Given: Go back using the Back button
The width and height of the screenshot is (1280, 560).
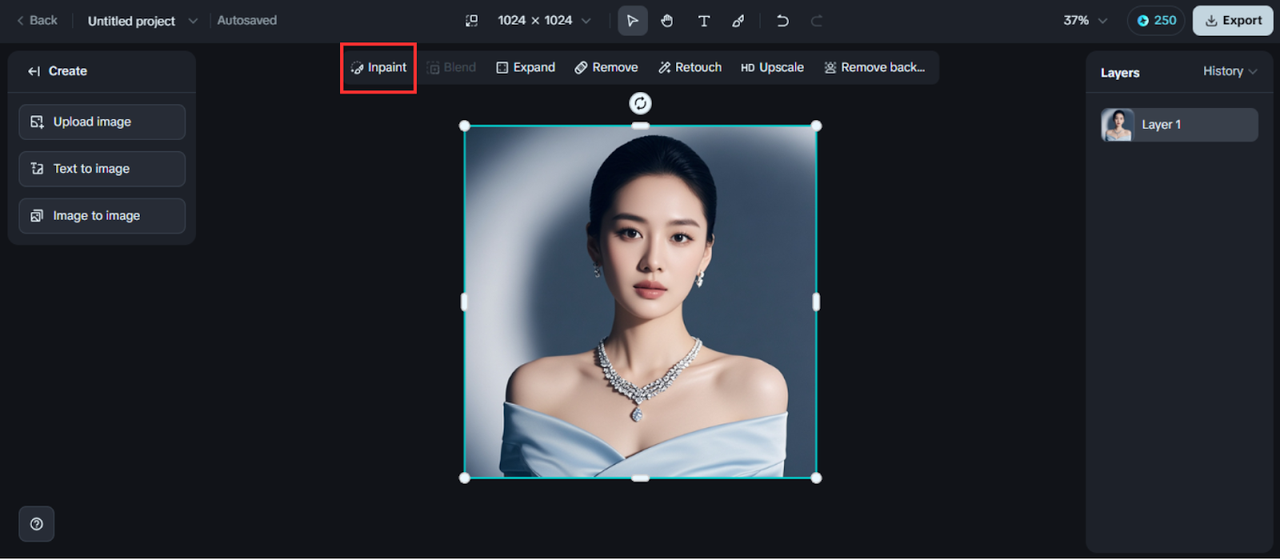Looking at the screenshot, I should click(x=37, y=20).
